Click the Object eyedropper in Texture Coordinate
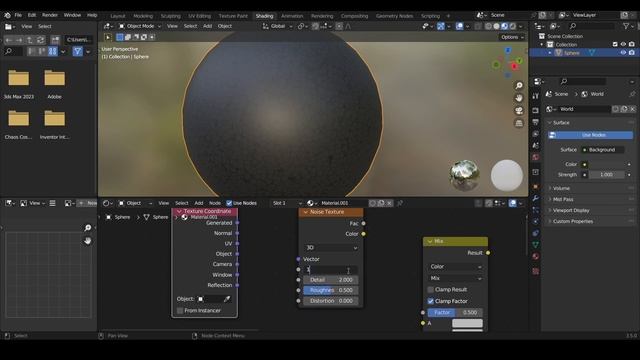The height and width of the screenshot is (360, 640). click(x=227, y=299)
